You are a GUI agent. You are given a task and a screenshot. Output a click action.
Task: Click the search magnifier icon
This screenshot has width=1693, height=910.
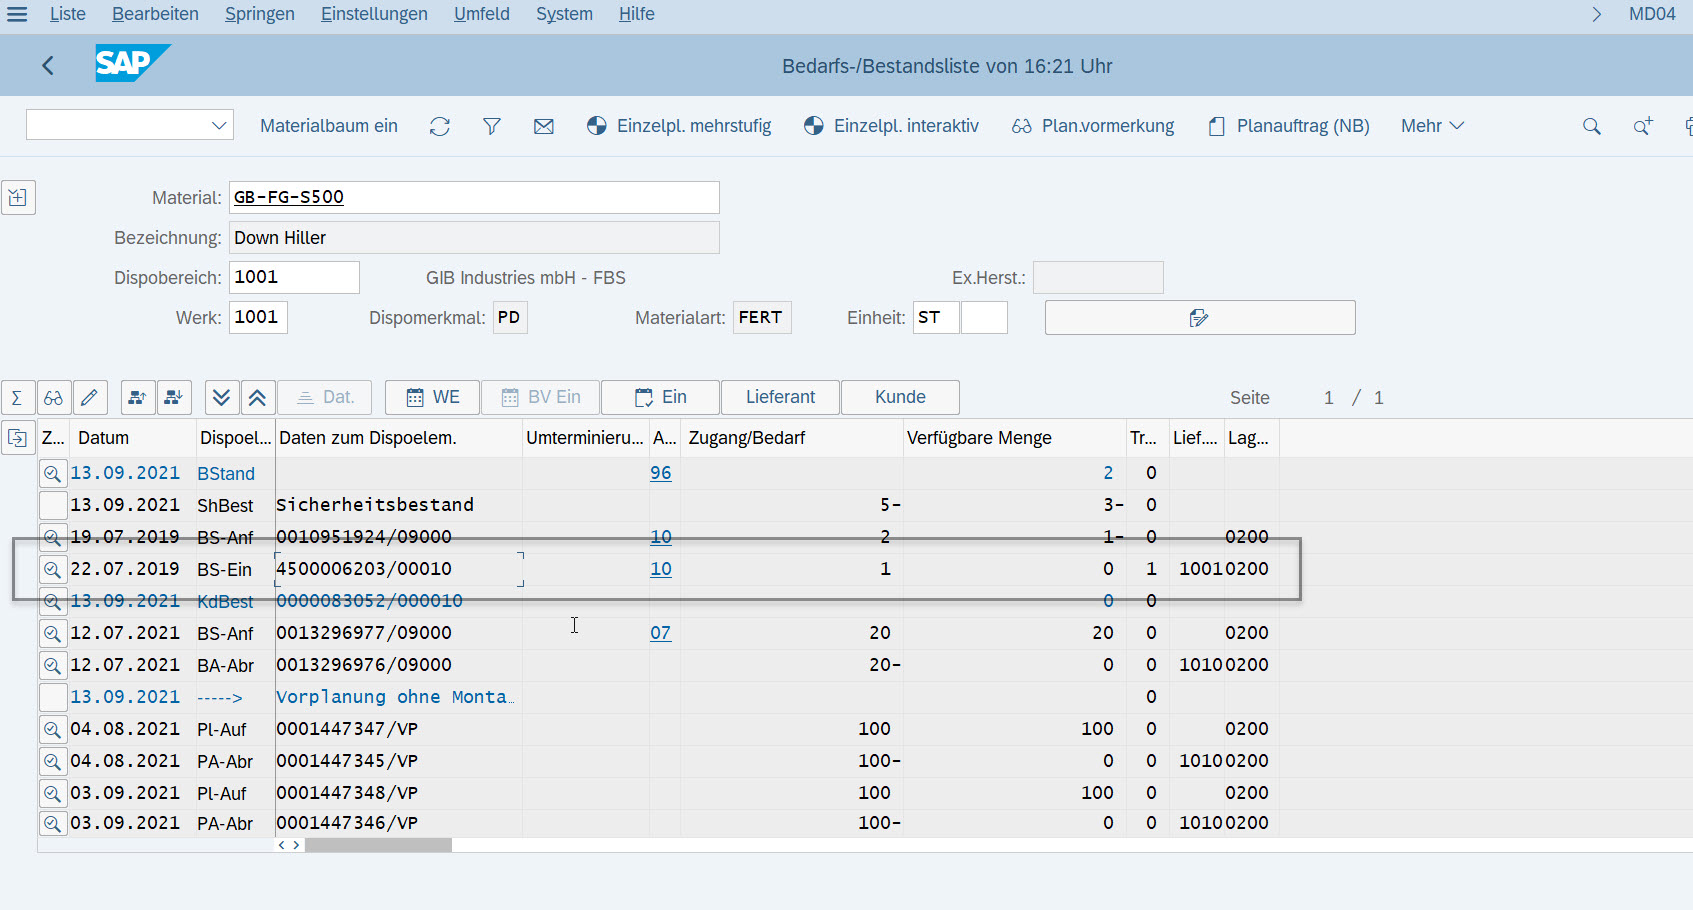point(1591,126)
